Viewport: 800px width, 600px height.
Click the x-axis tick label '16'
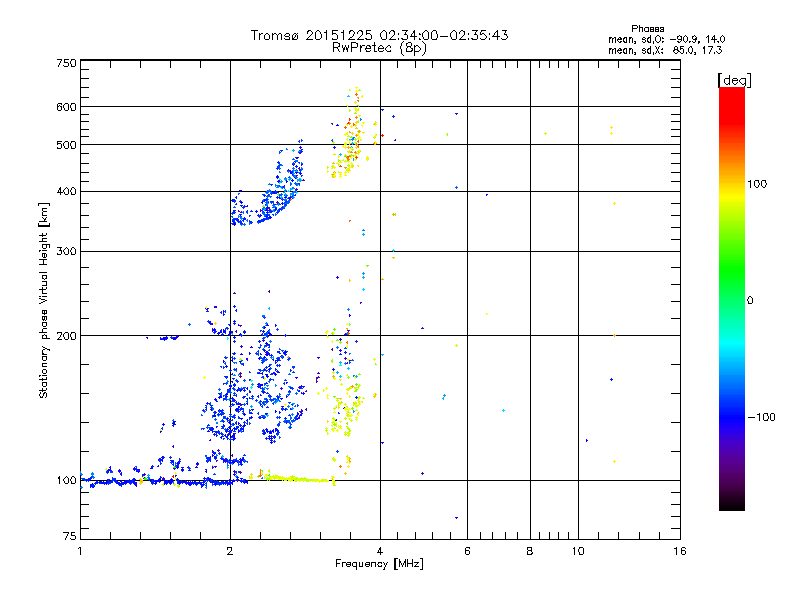tap(680, 551)
